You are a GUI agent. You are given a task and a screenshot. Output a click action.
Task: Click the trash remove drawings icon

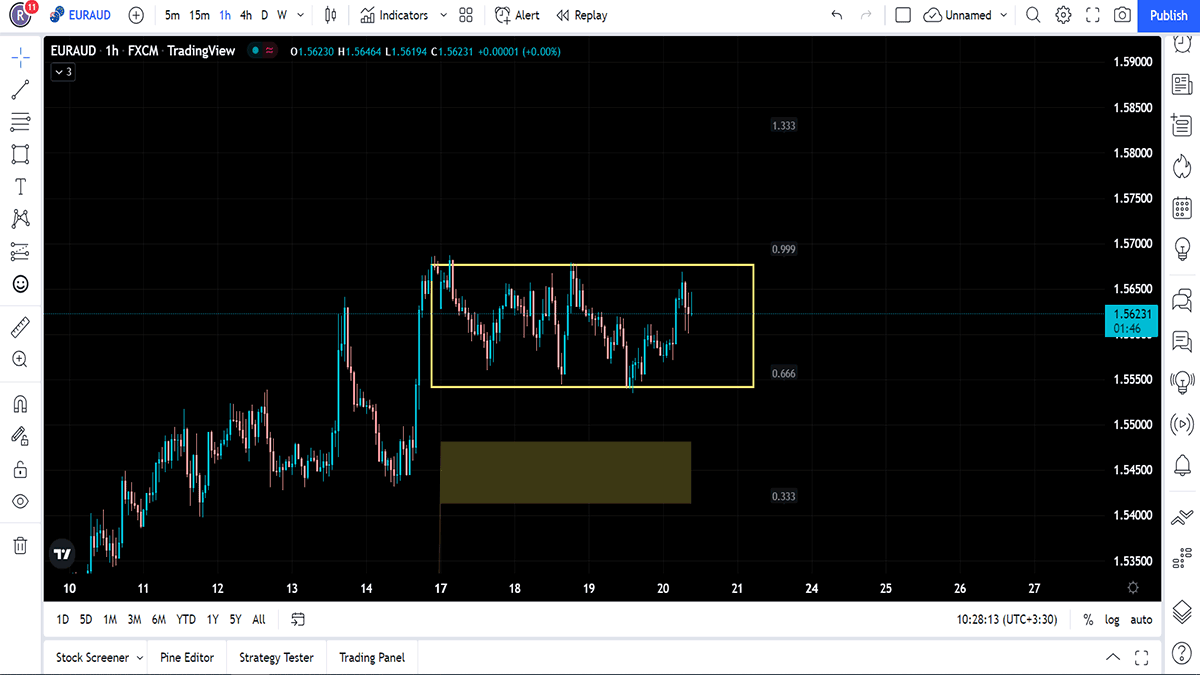click(x=20, y=545)
